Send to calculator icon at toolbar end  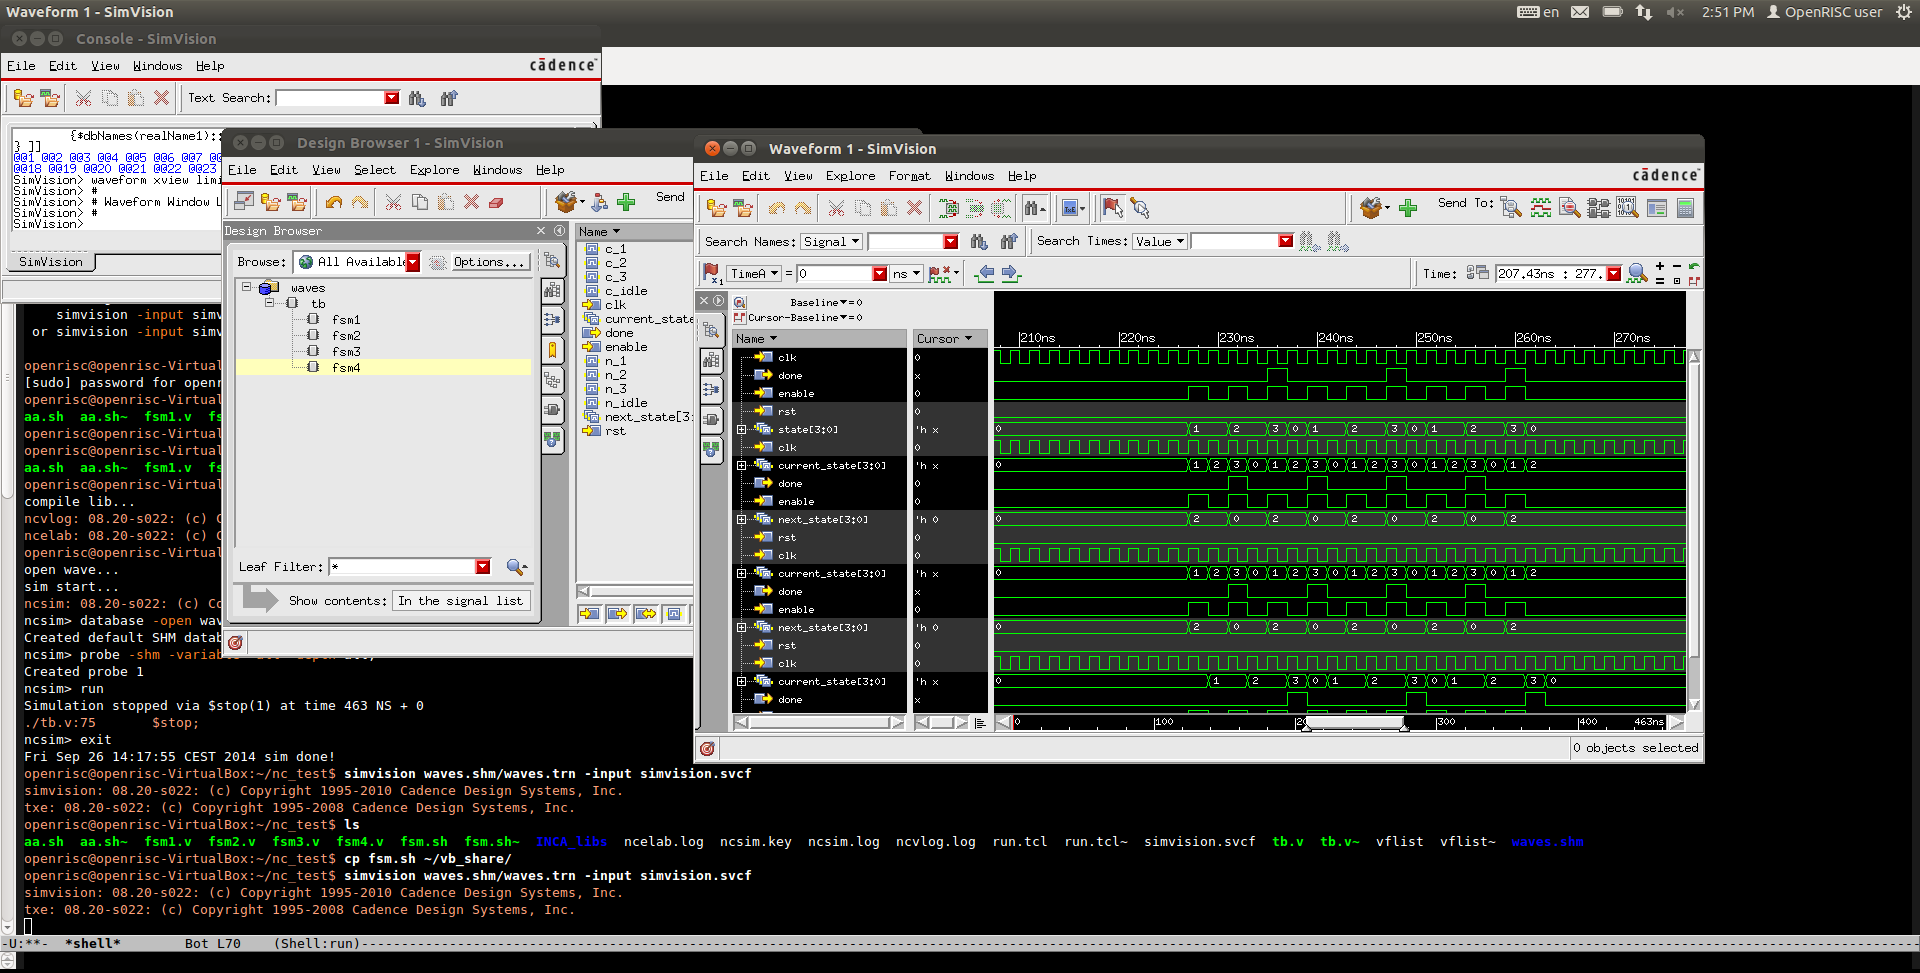click(x=1686, y=208)
